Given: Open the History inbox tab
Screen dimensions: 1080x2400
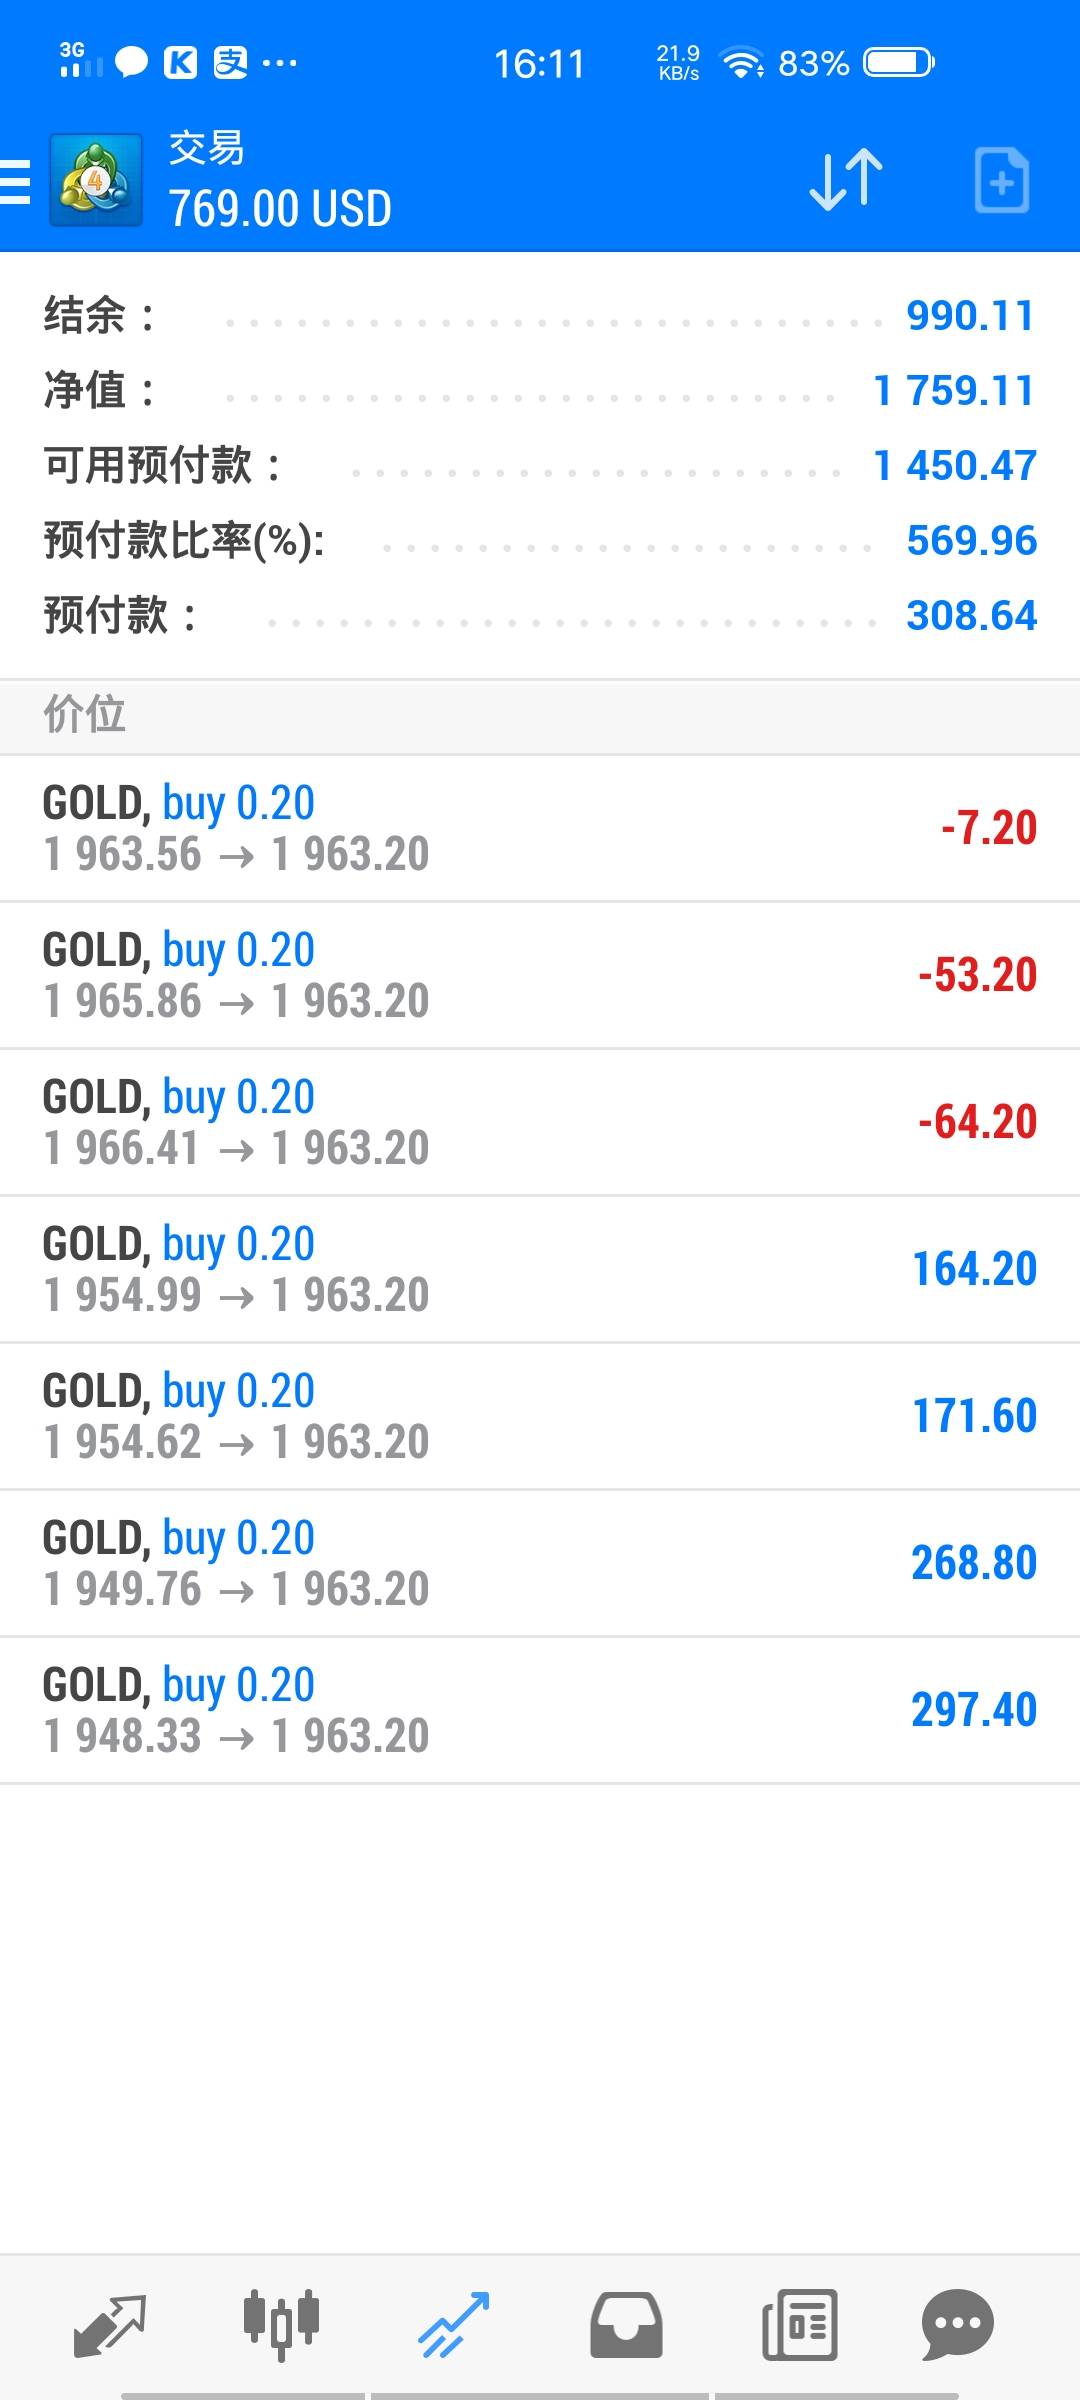Looking at the screenshot, I should pyautogui.click(x=626, y=2324).
